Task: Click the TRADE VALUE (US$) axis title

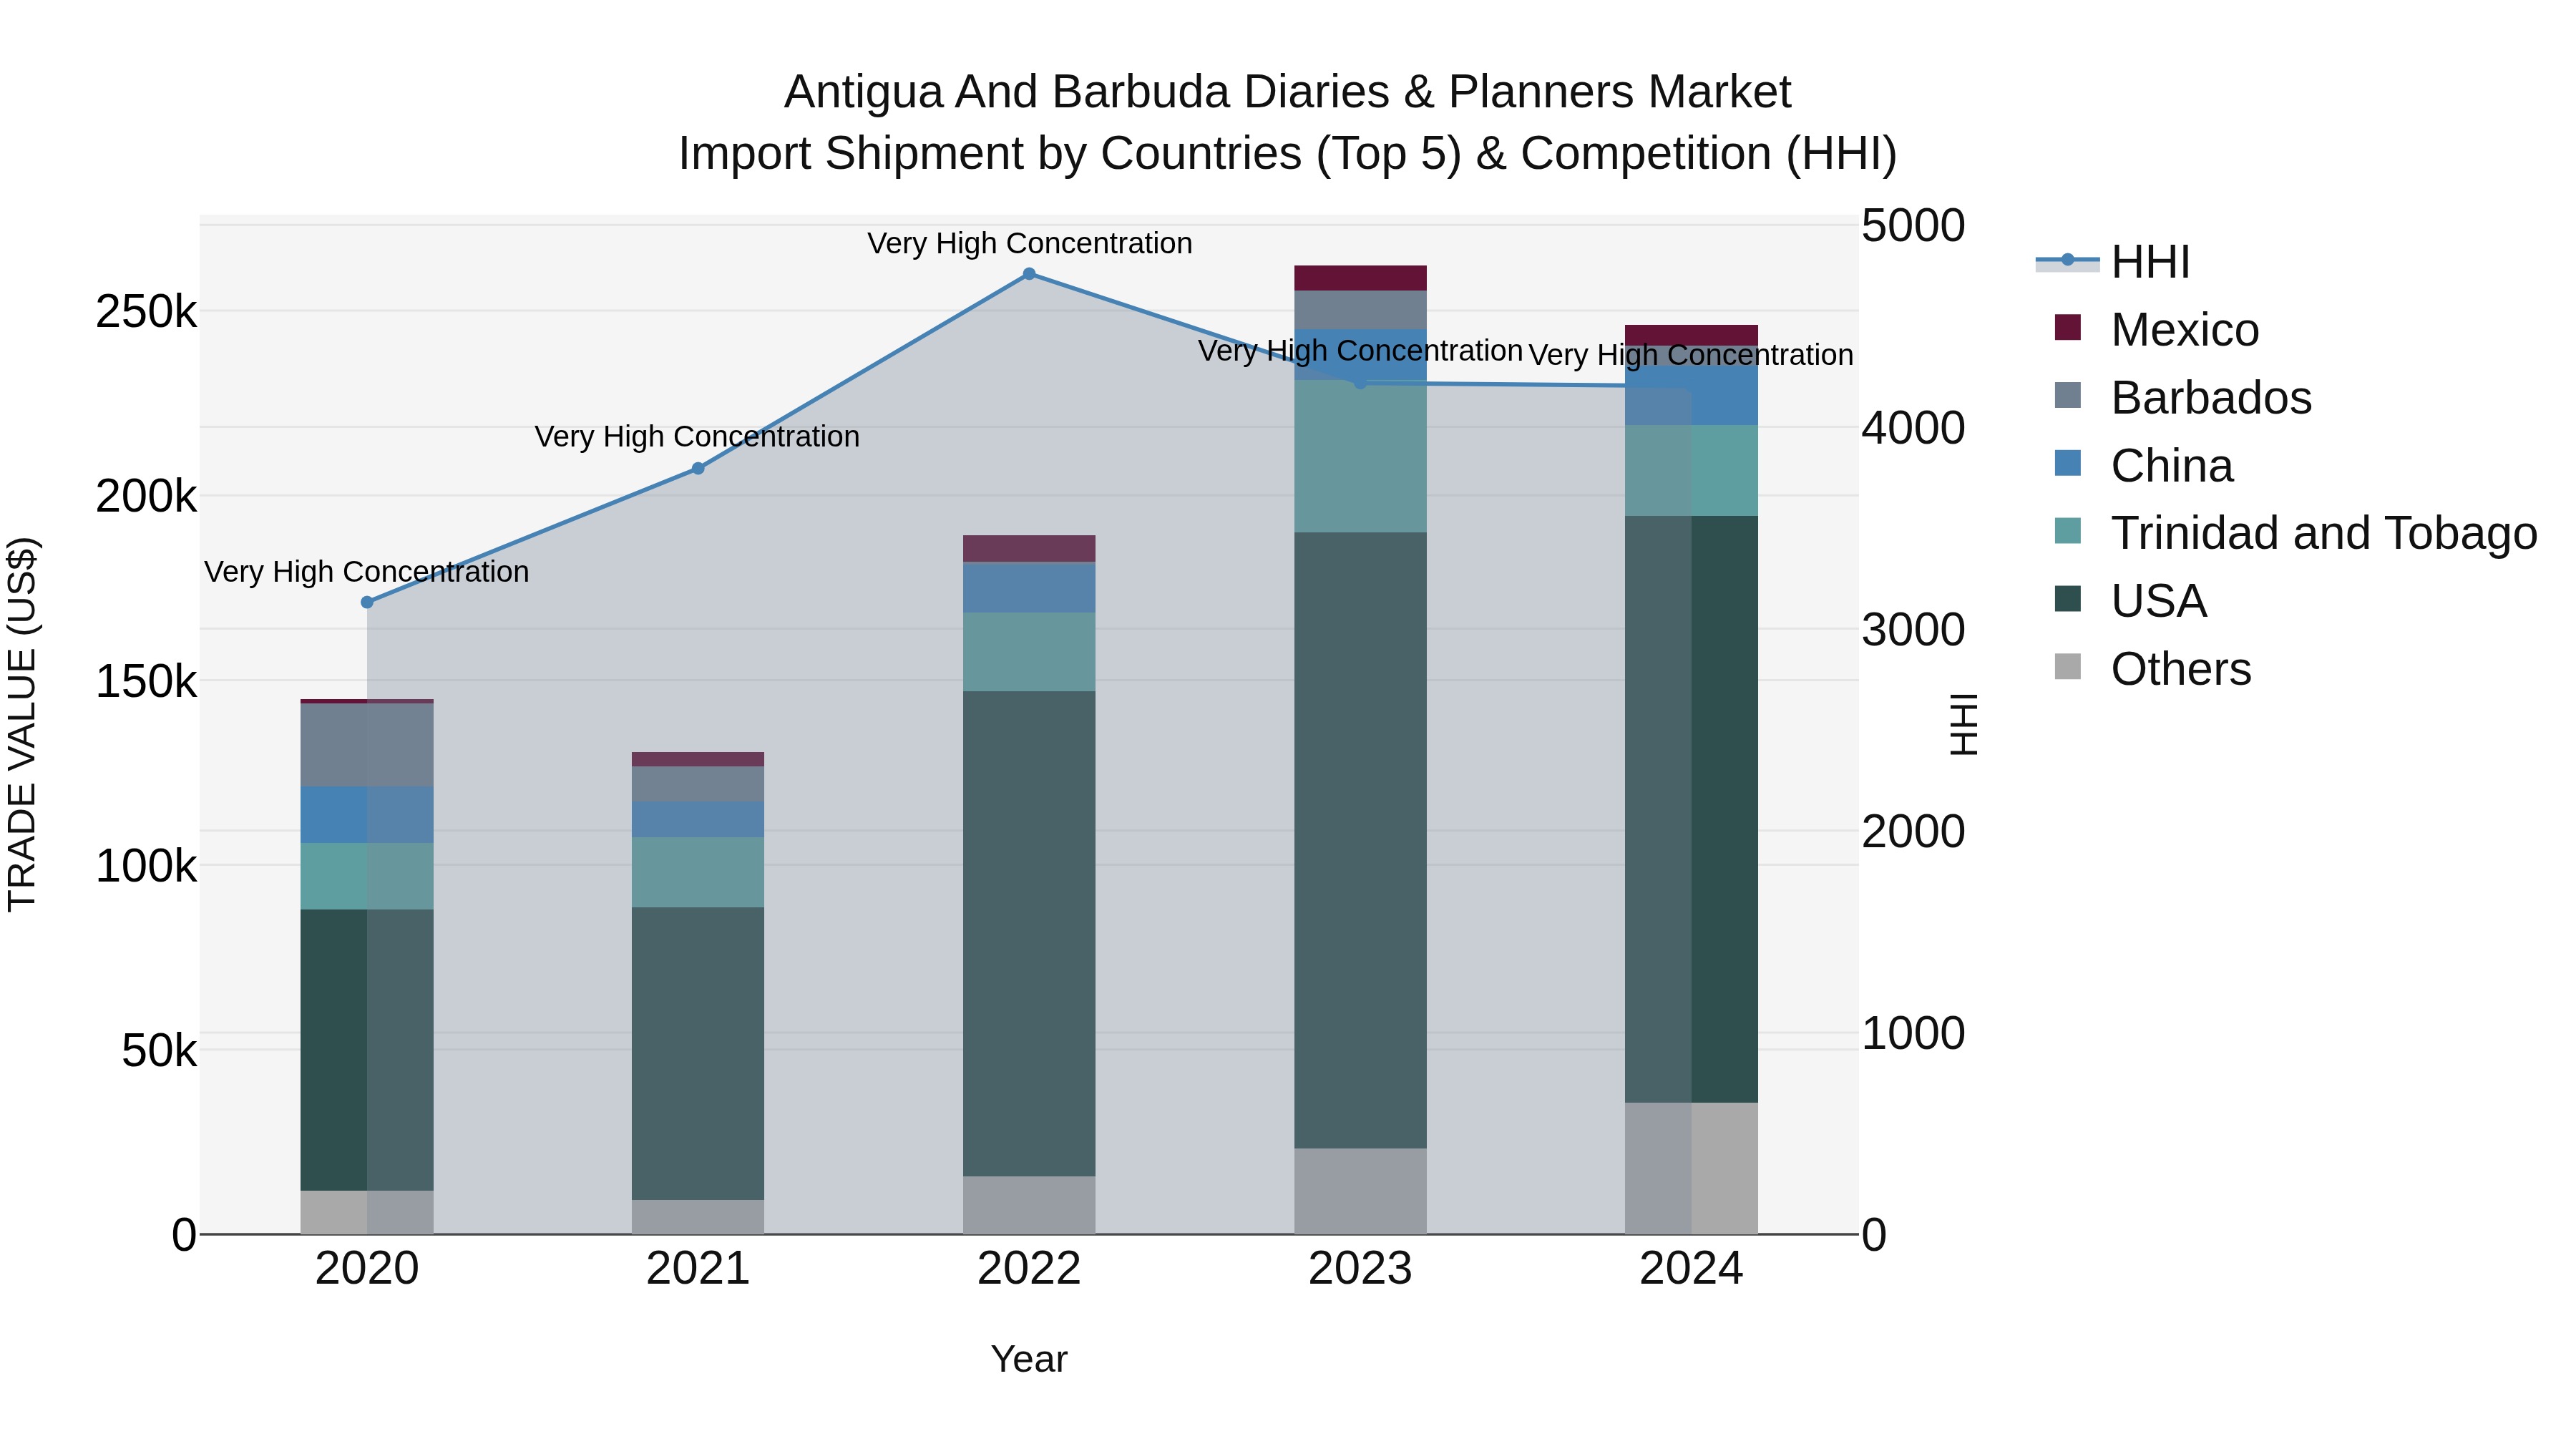Action: point(22,725)
